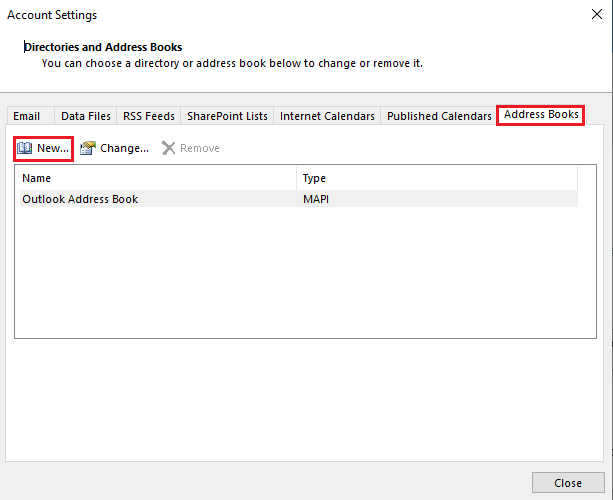
Task: Select the Address Books tab
Action: [x=541, y=115]
